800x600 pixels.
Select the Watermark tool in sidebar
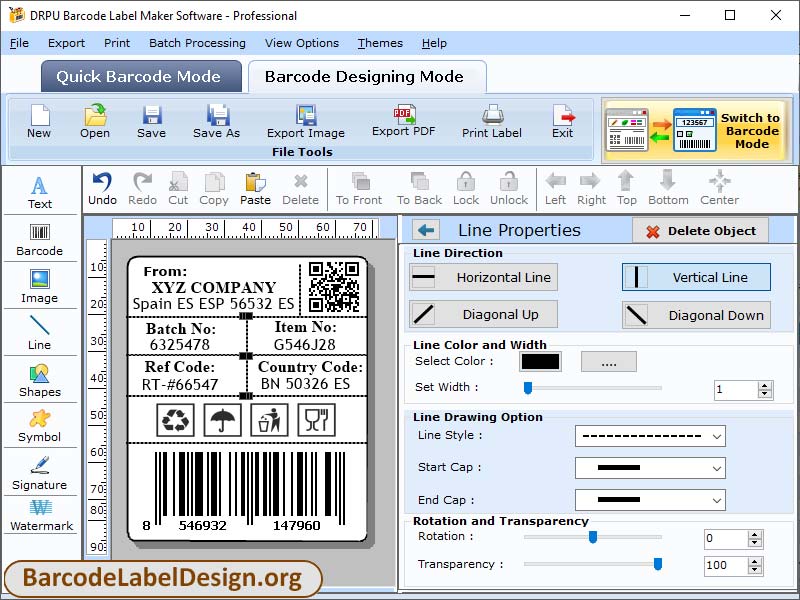41,515
